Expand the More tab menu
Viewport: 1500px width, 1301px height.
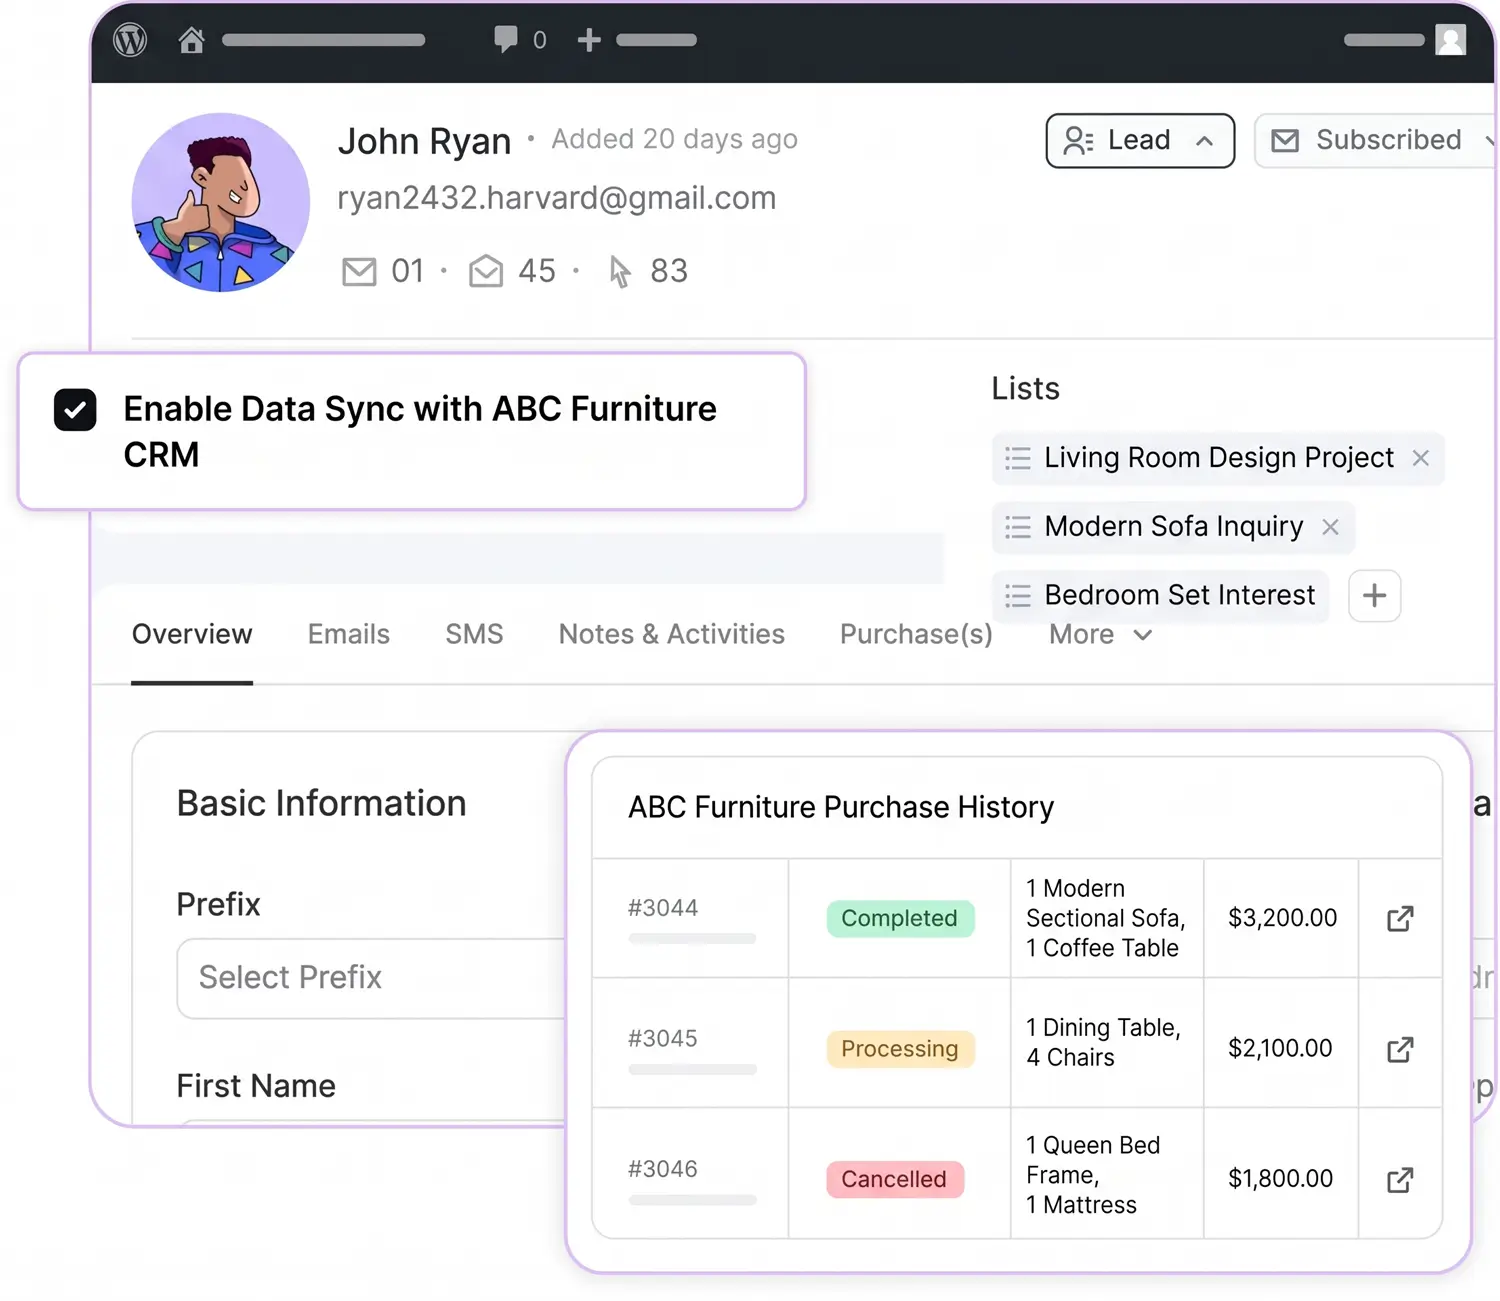(1100, 635)
